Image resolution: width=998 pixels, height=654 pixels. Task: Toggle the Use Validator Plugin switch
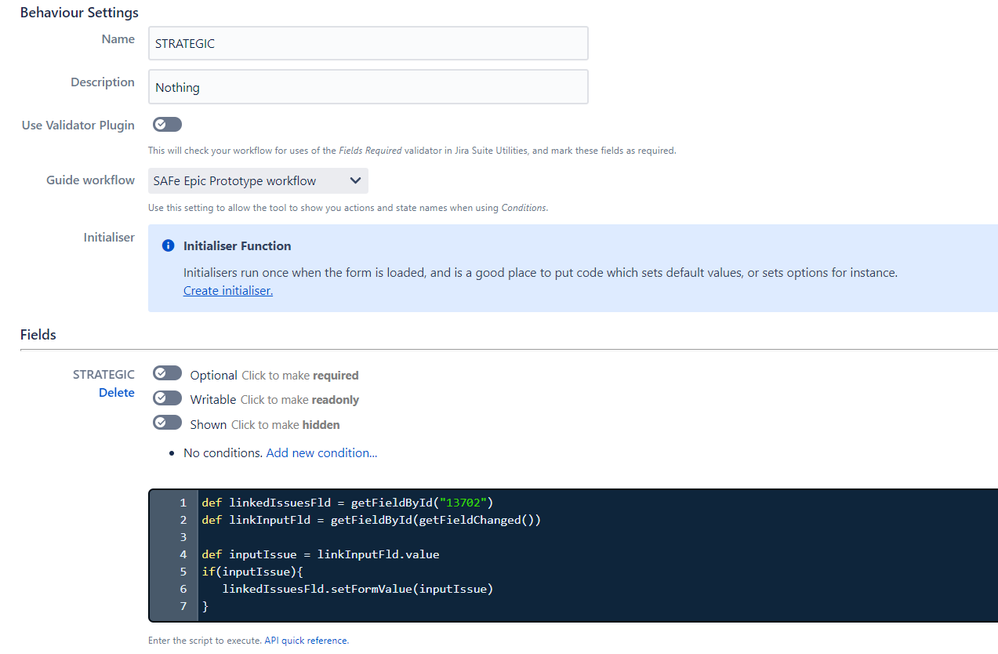tap(167, 125)
